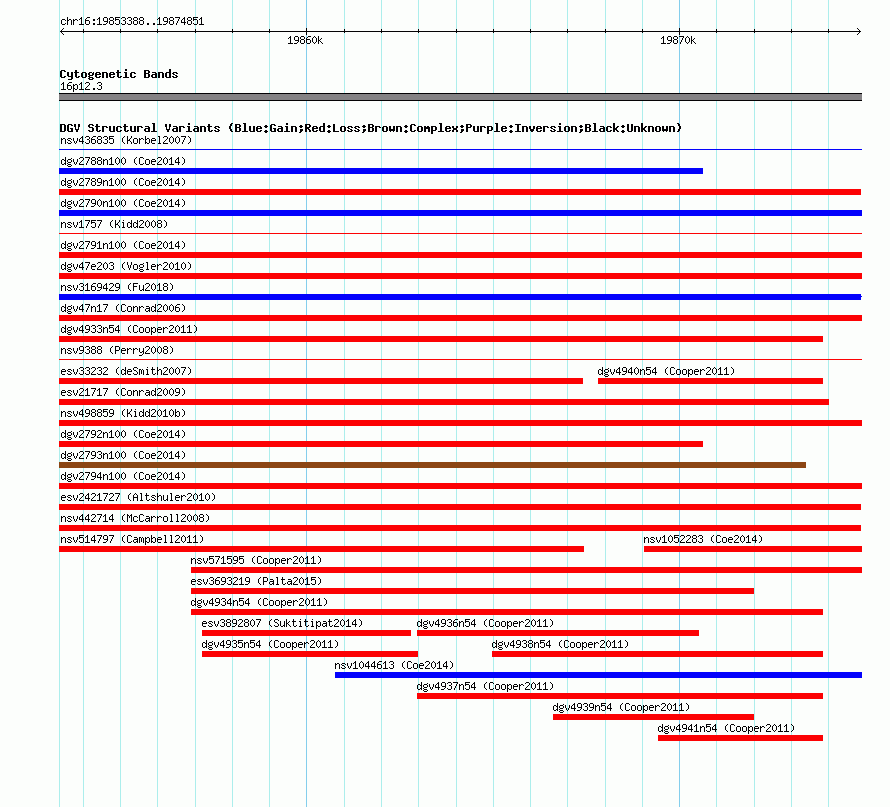Click the red dgv4935n54 loss bar
This screenshot has width=890, height=807.
coord(310,654)
